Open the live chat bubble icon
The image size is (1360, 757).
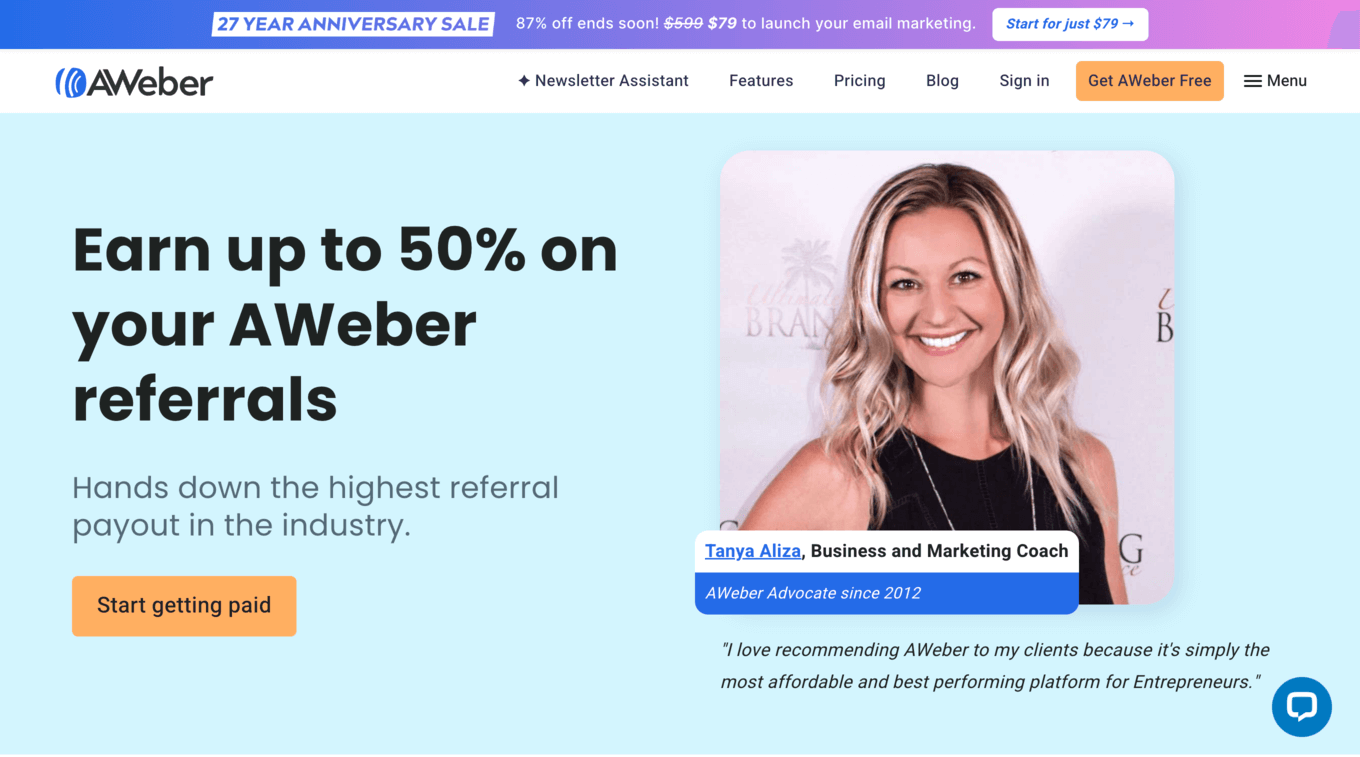click(1301, 707)
